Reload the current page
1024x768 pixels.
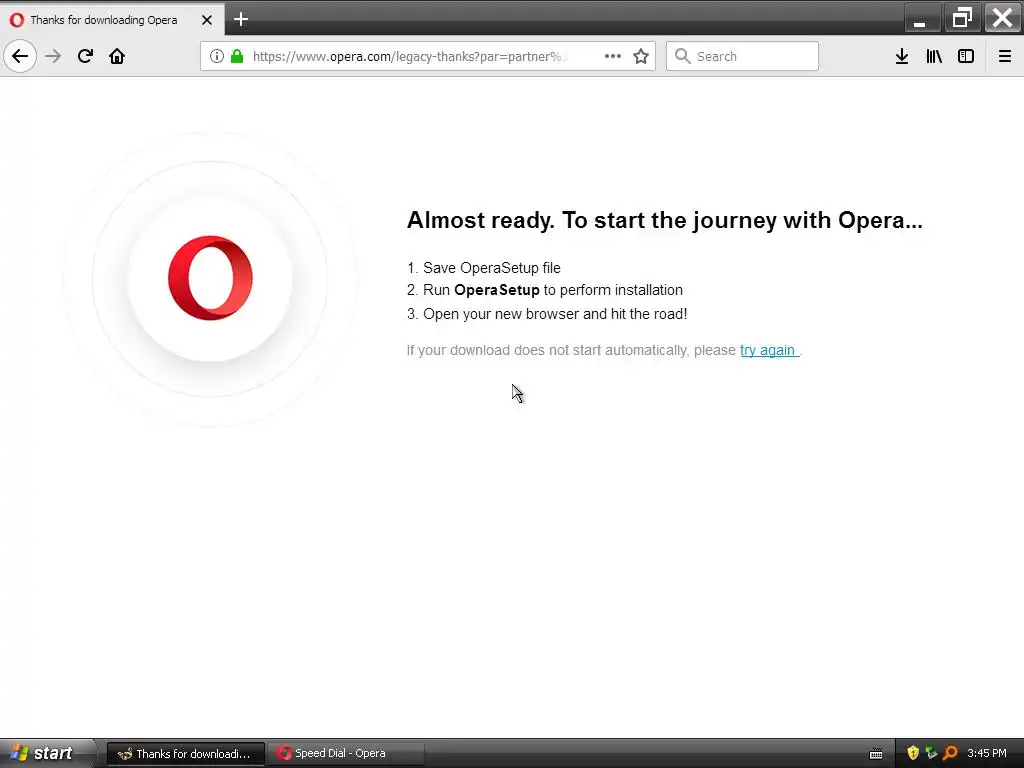(85, 56)
